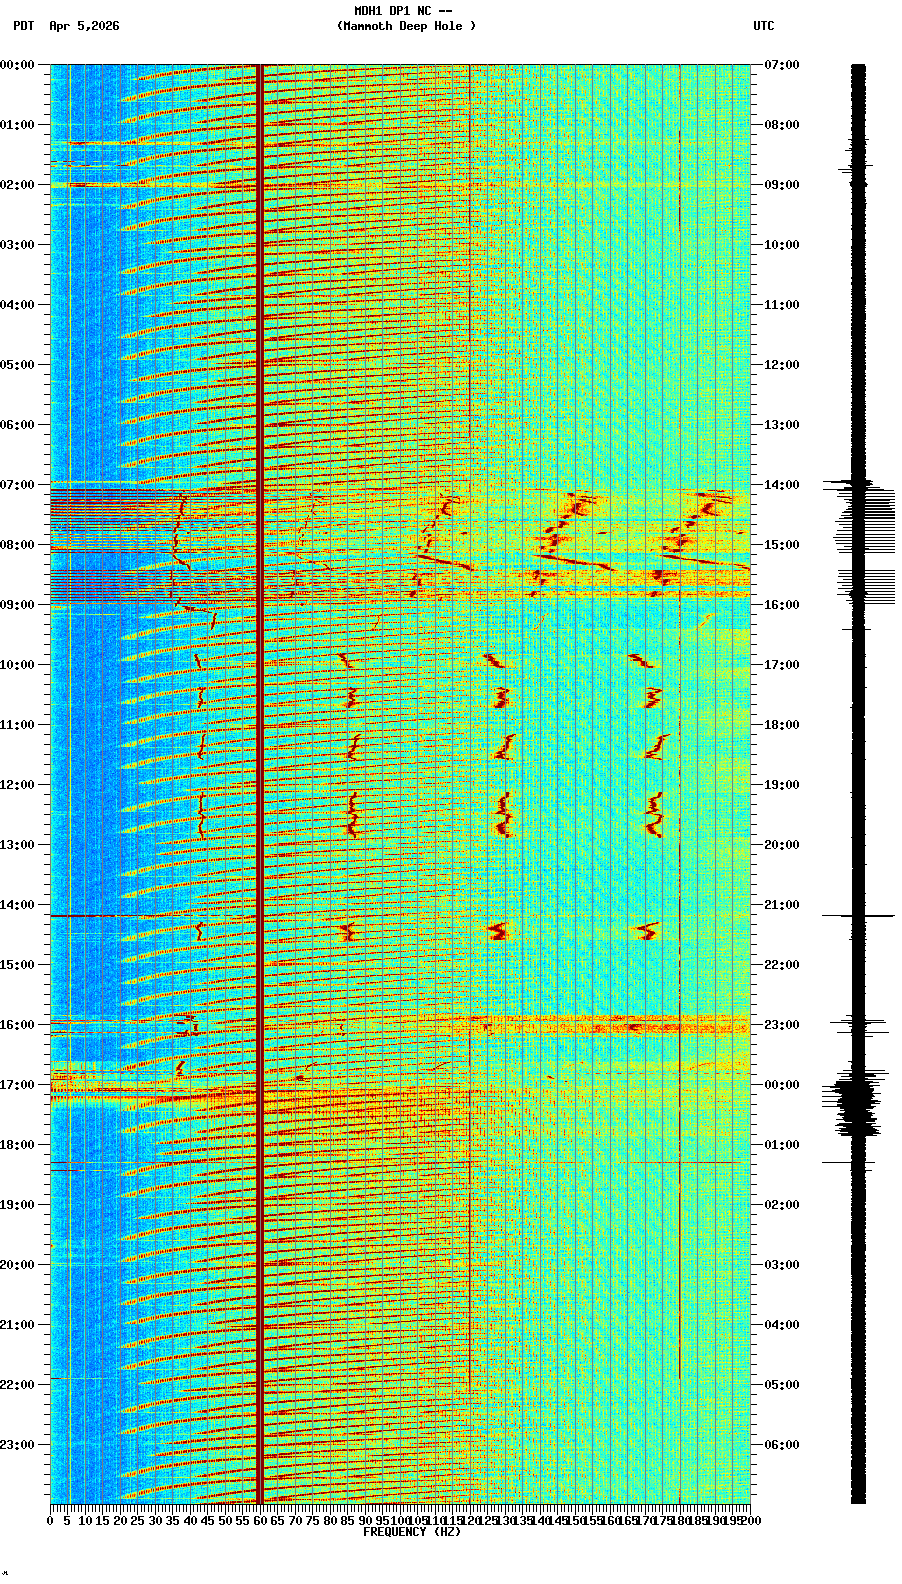902x1584 pixels.
Task: Click 00:00 on the PDT time axis
Action: coord(17,65)
